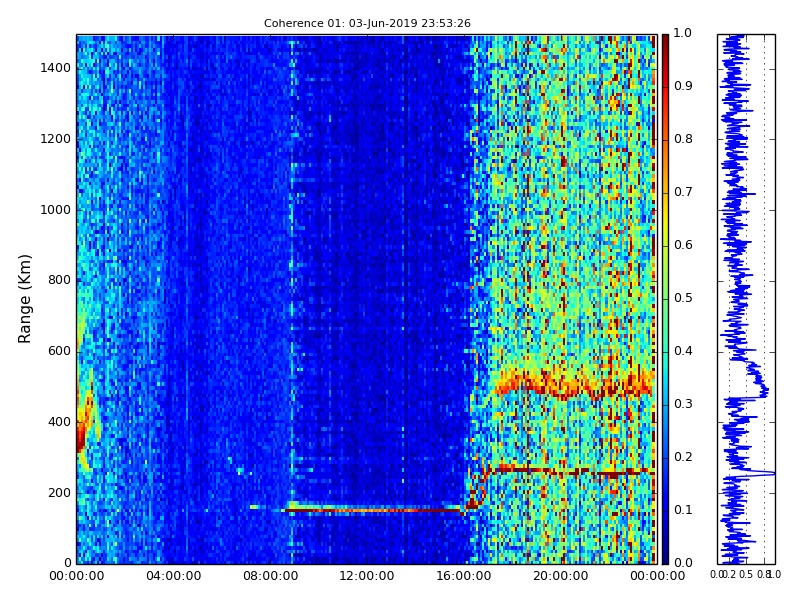This screenshot has height=600, width=800.
Task: Click the 200 range tick label
Action: coord(60,493)
